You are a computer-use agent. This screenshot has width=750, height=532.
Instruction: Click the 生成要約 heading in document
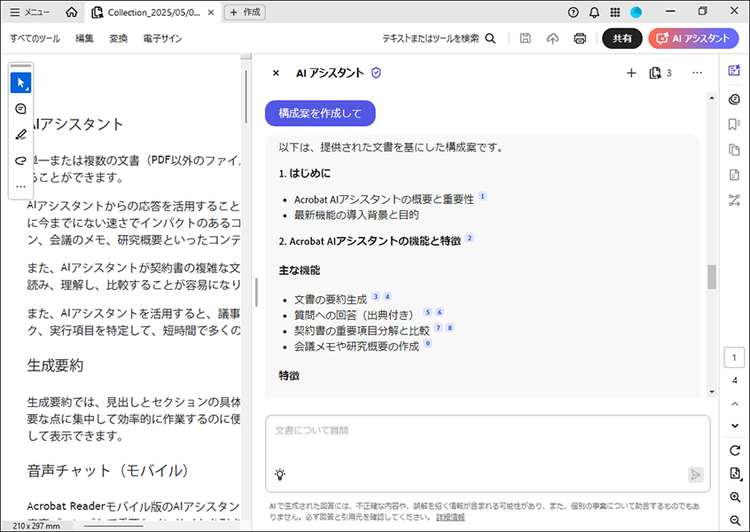[x=55, y=366]
